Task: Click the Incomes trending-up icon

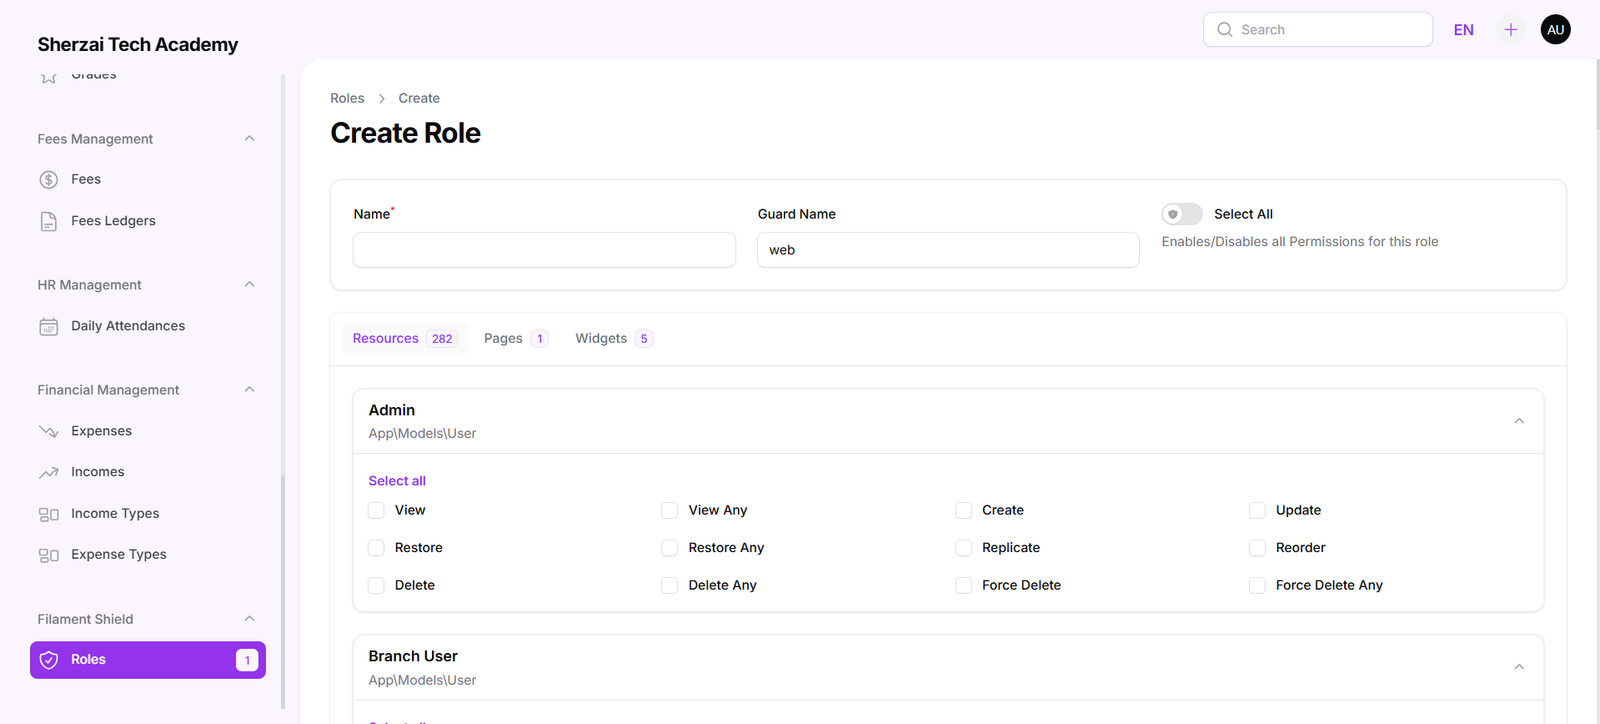Action: (48, 473)
